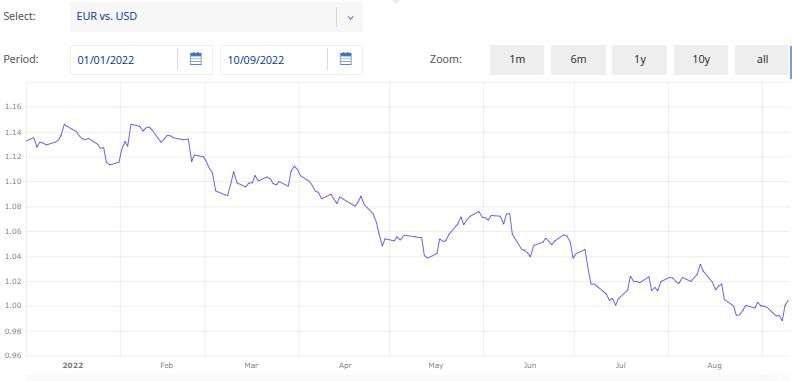
Task: Expand the EUR vs. USD currency dropdown
Action: pyautogui.click(x=216, y=17)
